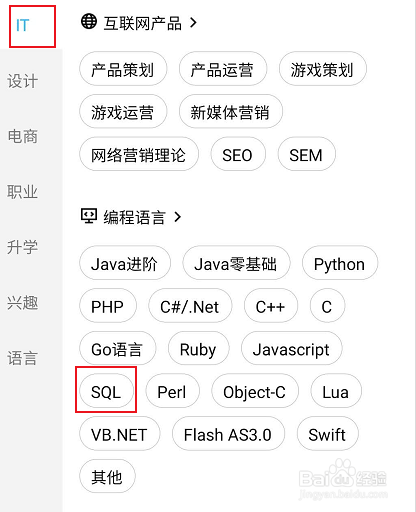
Task: Pick the 其他 tag
Action: point(107,477)
